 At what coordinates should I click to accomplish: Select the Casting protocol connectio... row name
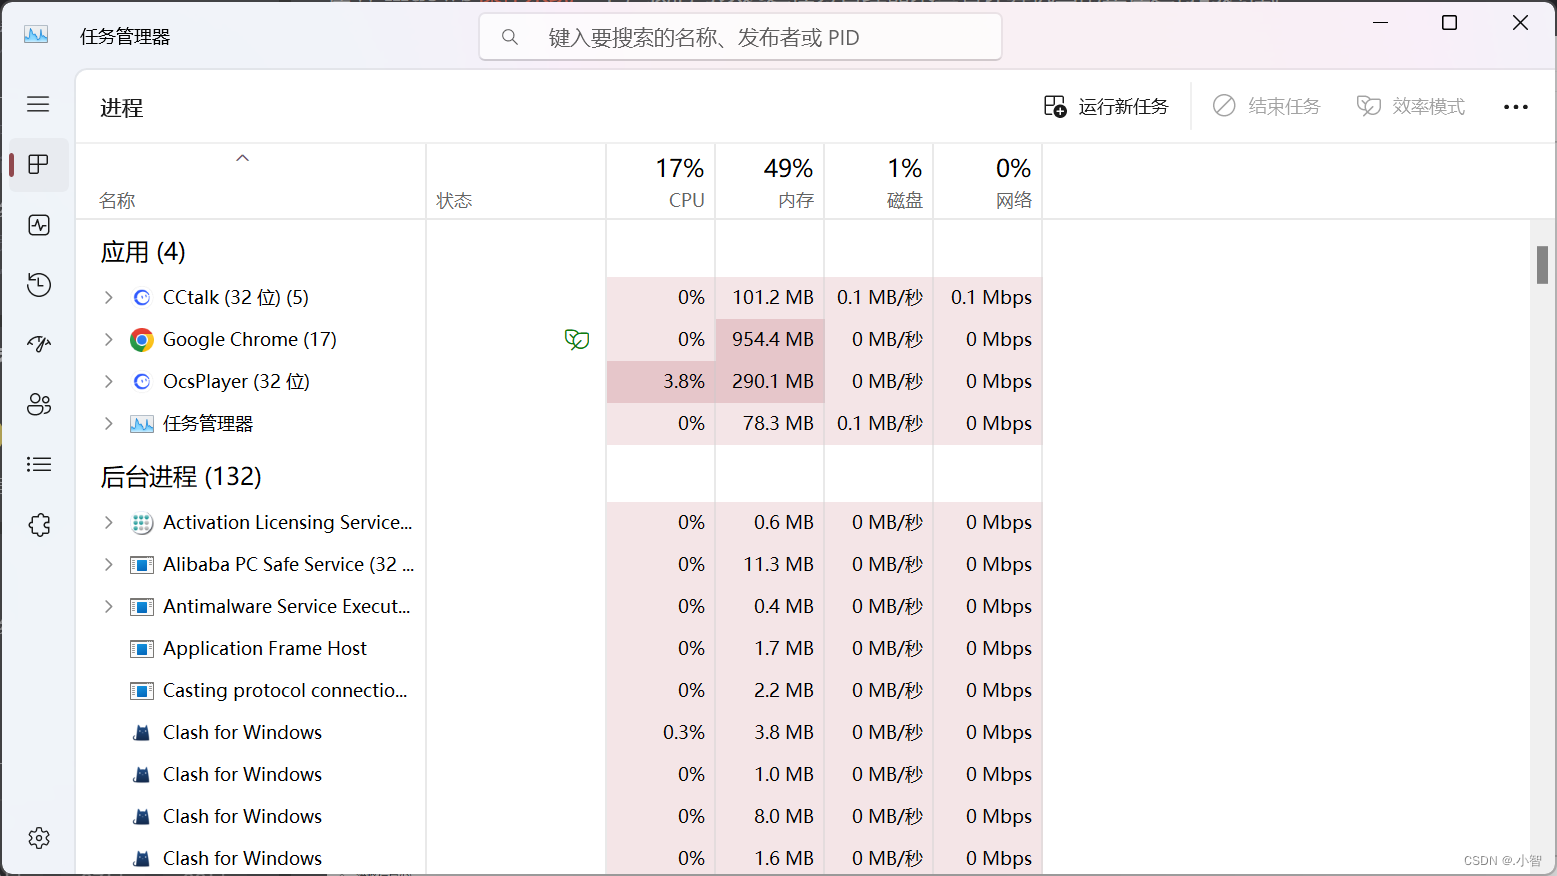(285, 691)
